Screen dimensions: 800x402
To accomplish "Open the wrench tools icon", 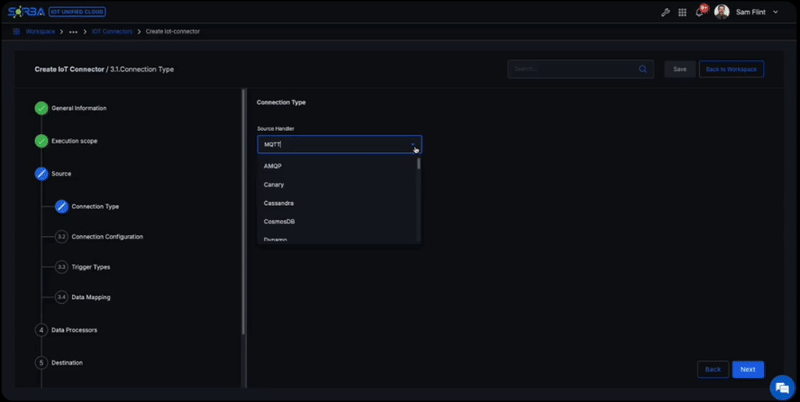I will [666, 12].
